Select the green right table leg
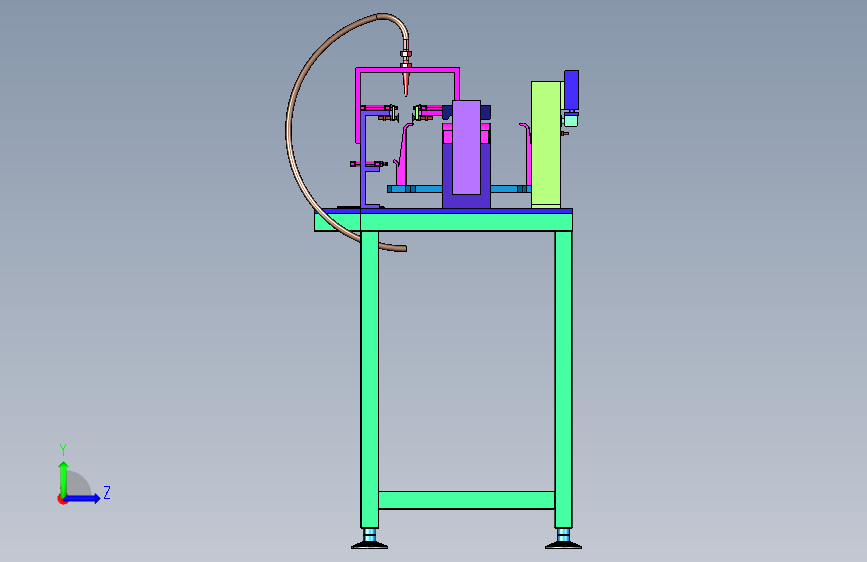Image resolution: width=867 pixels, height=562 pixels. click(563, 379)
